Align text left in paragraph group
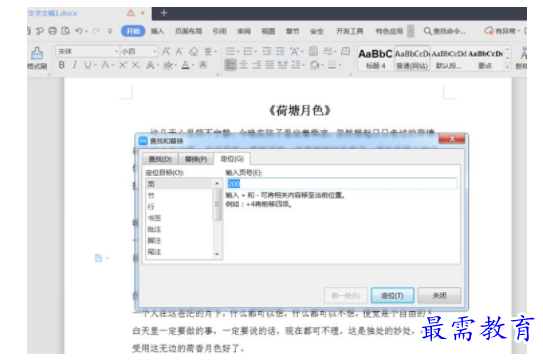 pyautogui.click(x=230, y=65)
